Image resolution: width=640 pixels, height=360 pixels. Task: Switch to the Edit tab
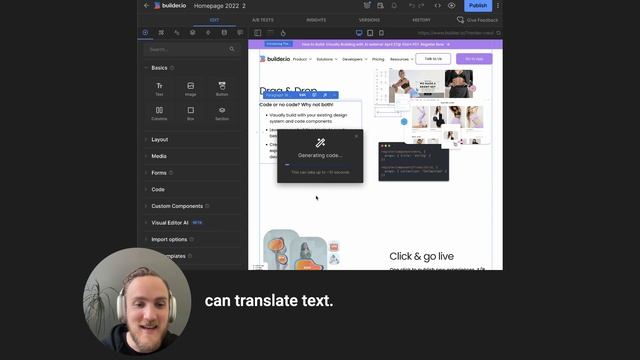pos(214,20)
